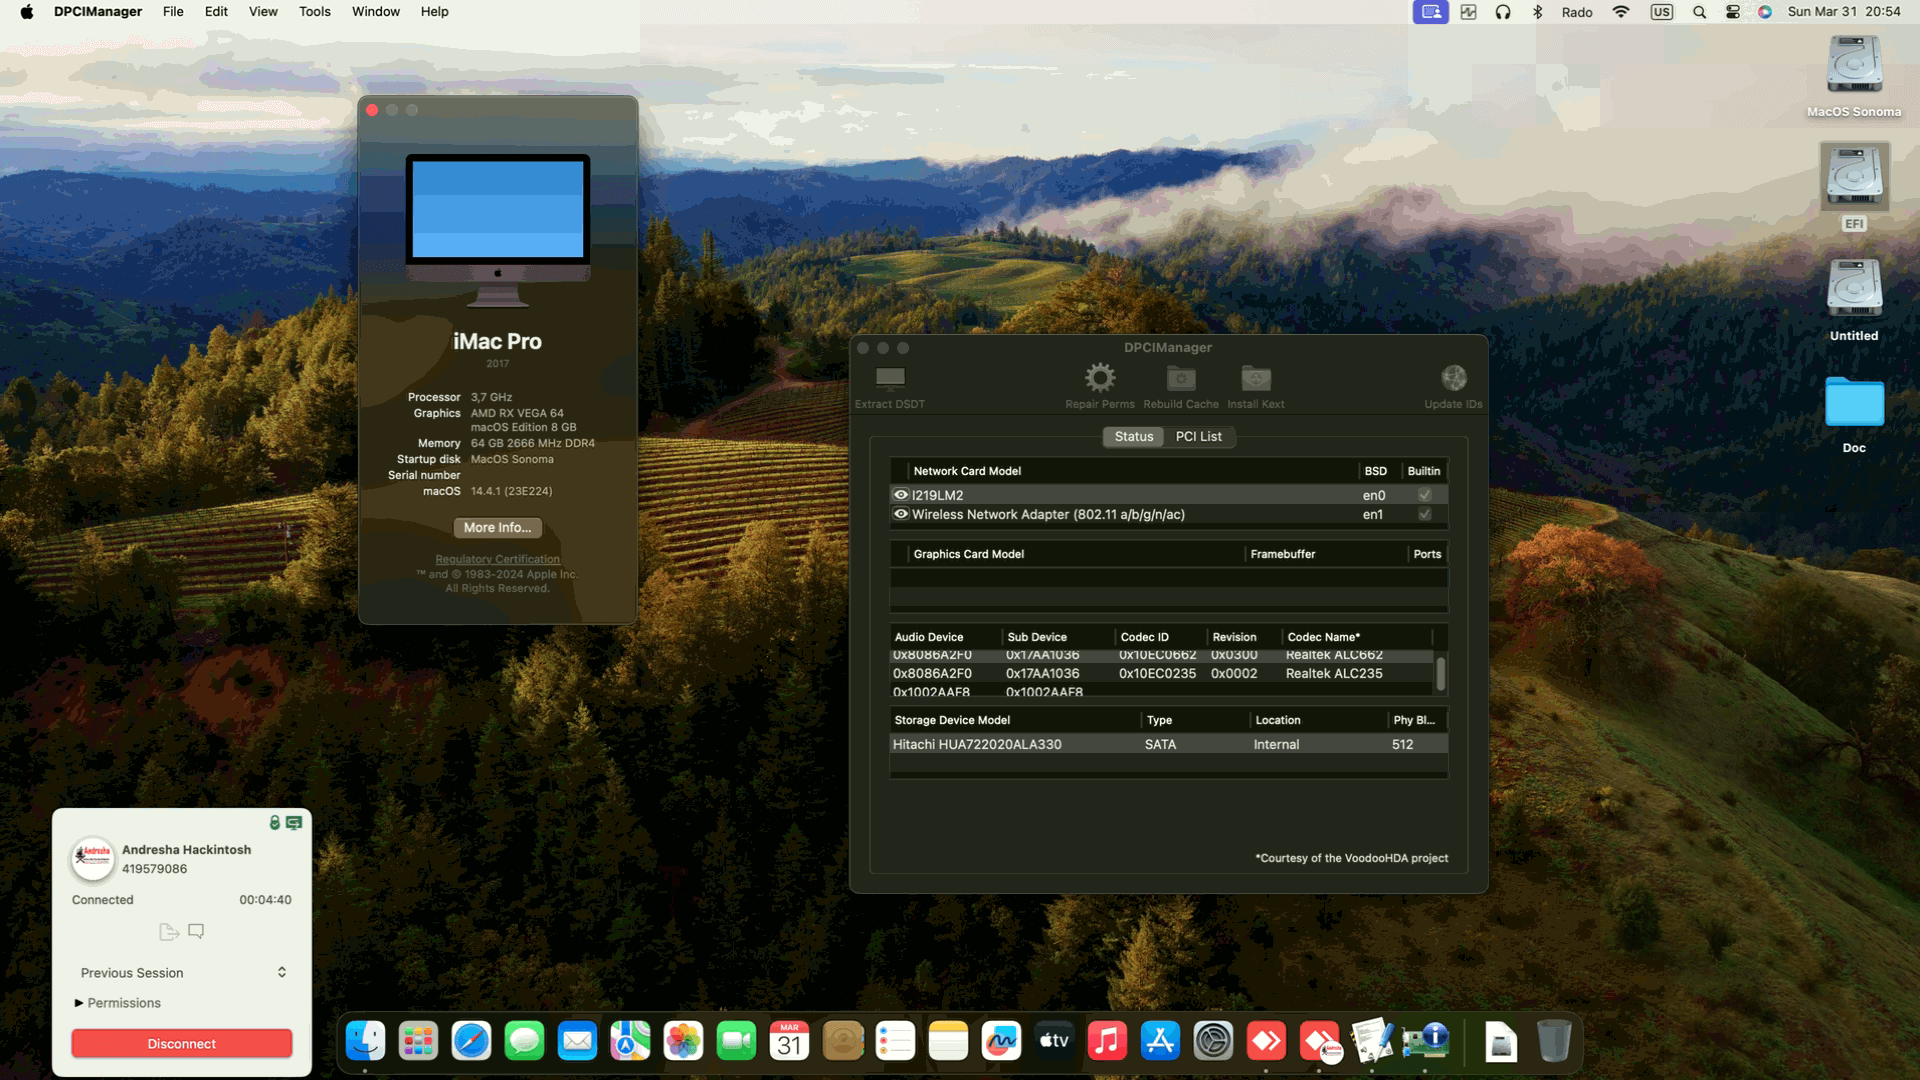Screen dimensions: 1920x1080
Task: Open Wi-Fi status menu
Action: 1621,12
